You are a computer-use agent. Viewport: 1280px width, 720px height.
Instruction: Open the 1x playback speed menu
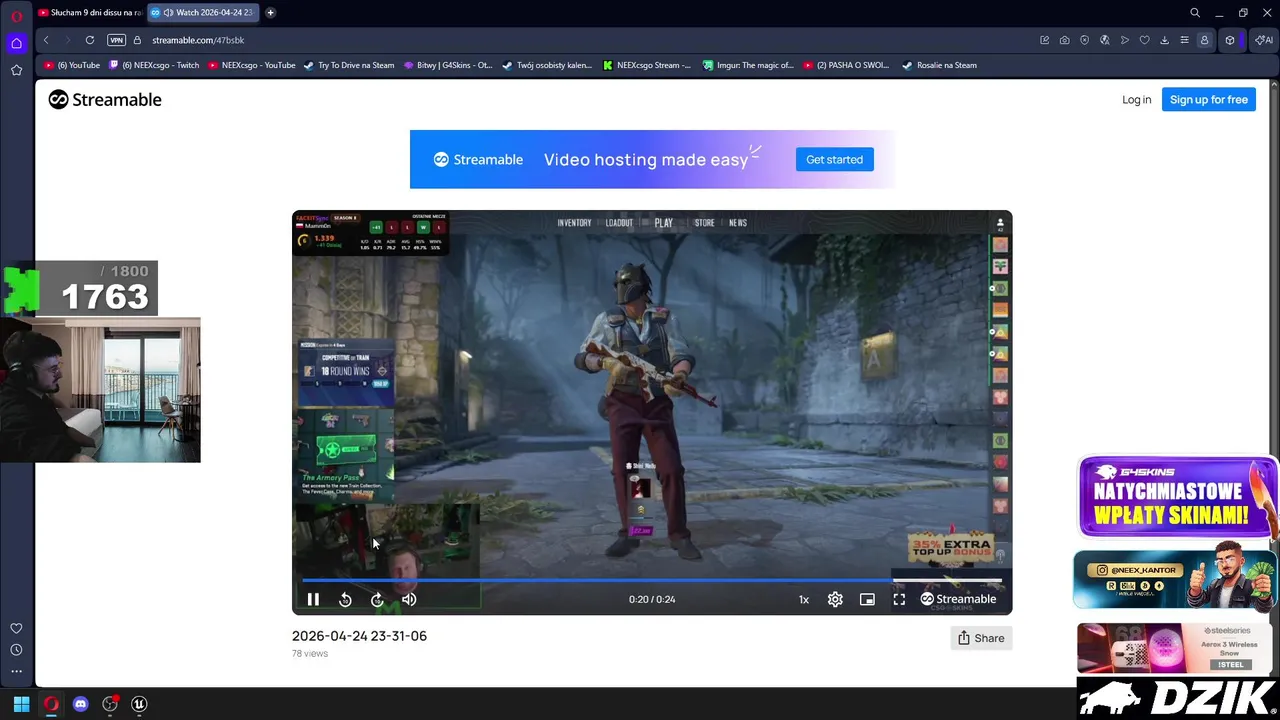803,599
